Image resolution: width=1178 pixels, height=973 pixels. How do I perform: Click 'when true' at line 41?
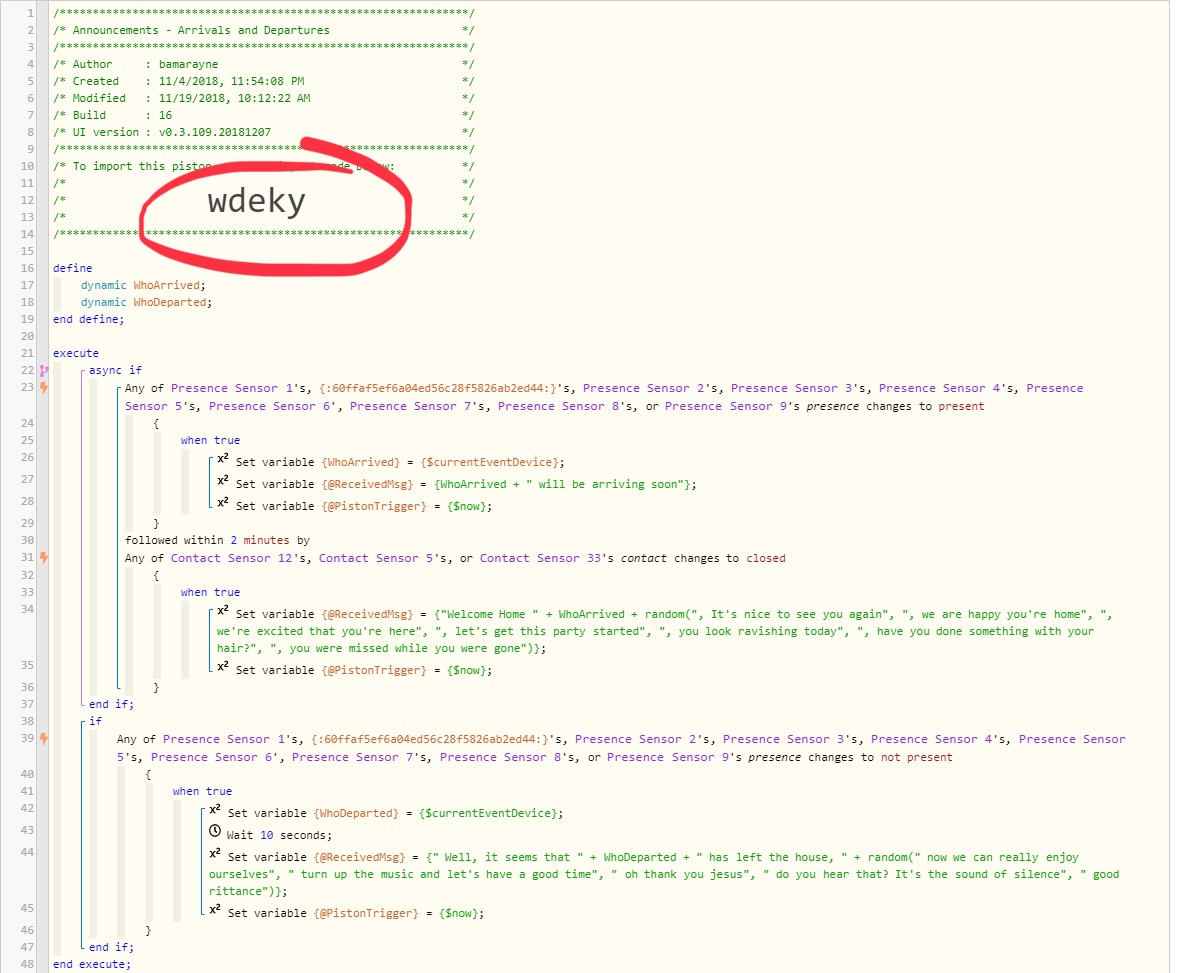tap(202, 791)
